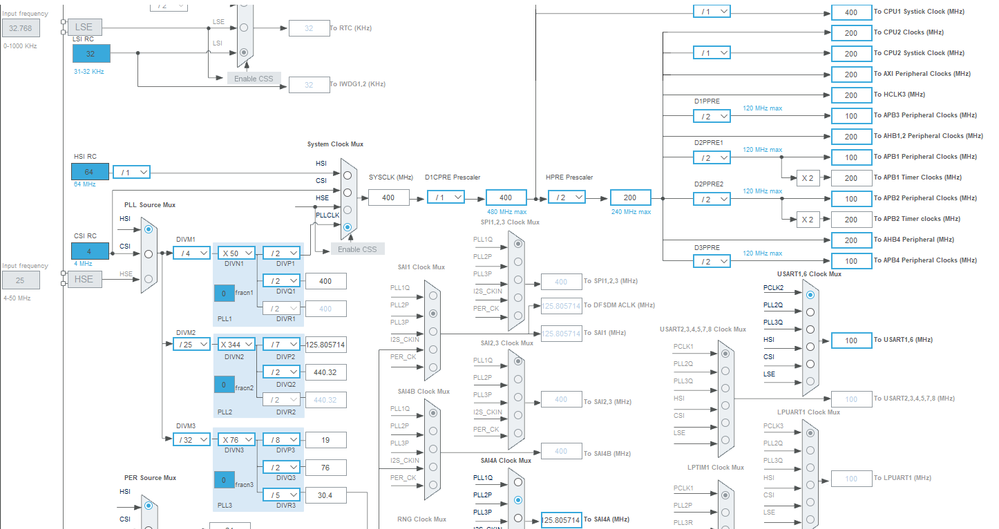Click the LSE oscillator block

tap(84, 27)
